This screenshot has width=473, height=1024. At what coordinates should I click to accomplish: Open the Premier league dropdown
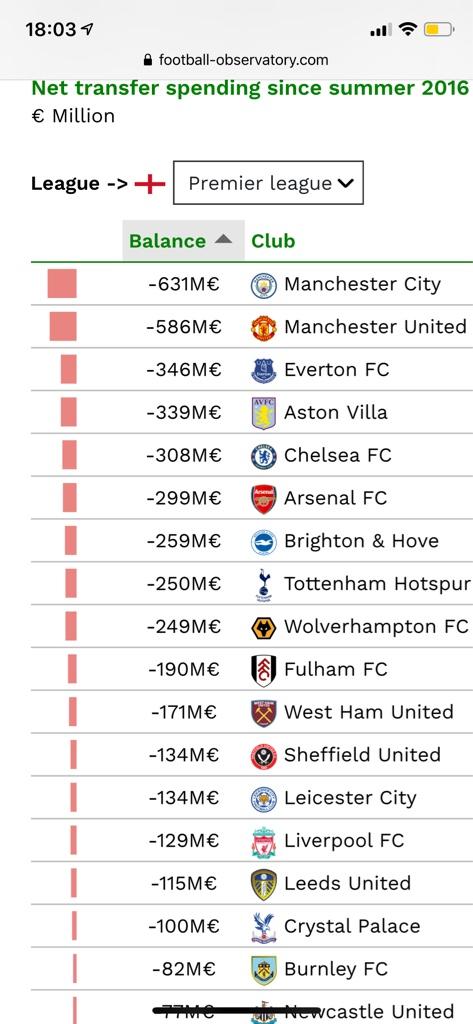pyautogui.click(x=268, y=183)
